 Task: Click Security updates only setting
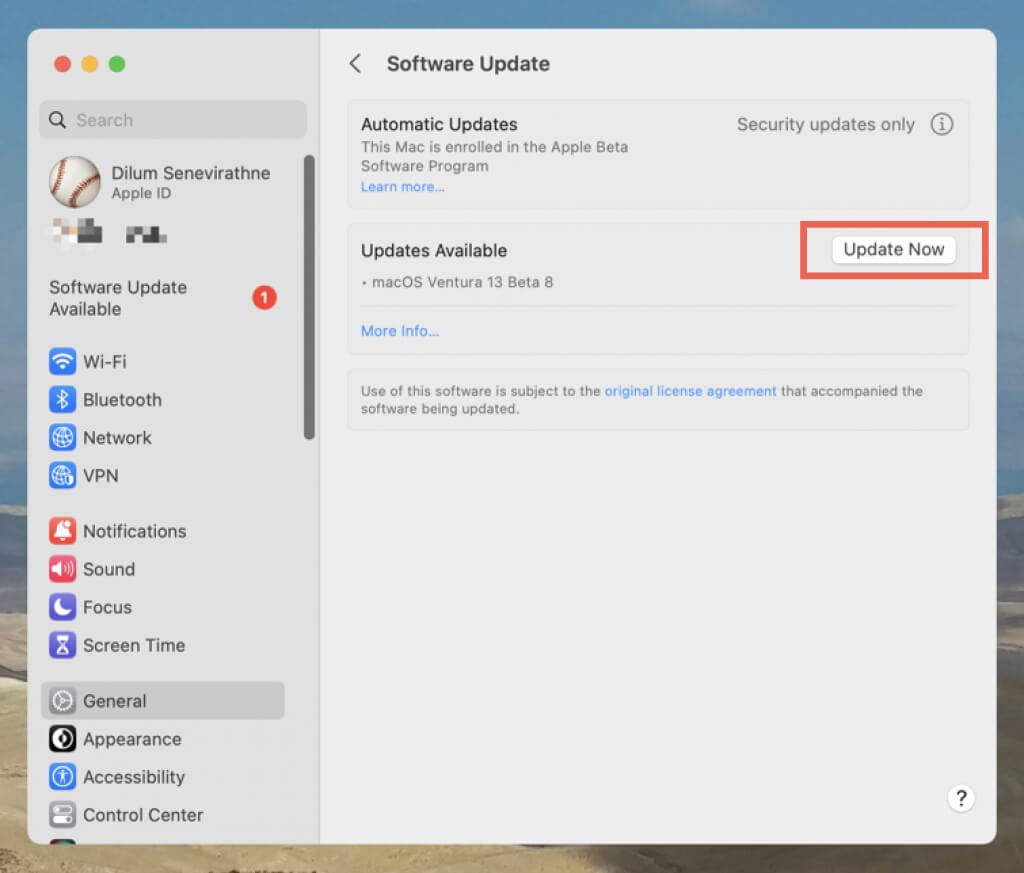[825, 124]
